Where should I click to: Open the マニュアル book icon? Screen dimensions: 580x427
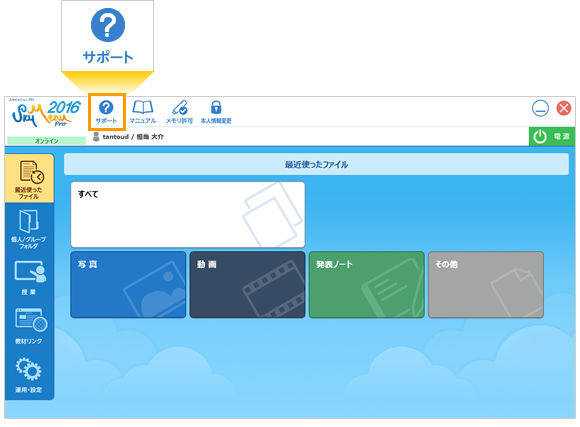[x=143, y=112]
